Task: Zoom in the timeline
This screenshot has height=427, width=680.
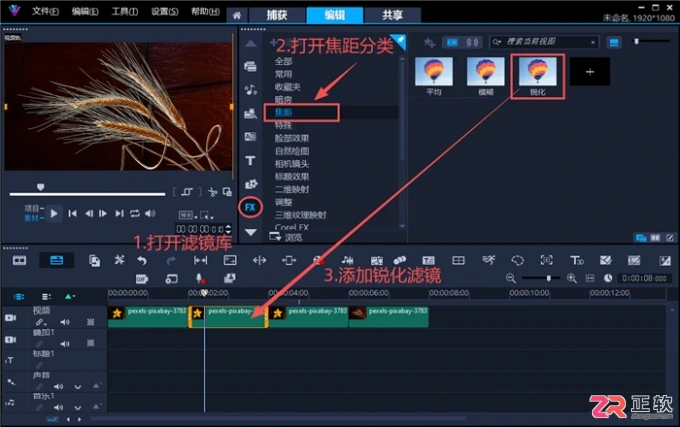Action: [x=572, y=278]
